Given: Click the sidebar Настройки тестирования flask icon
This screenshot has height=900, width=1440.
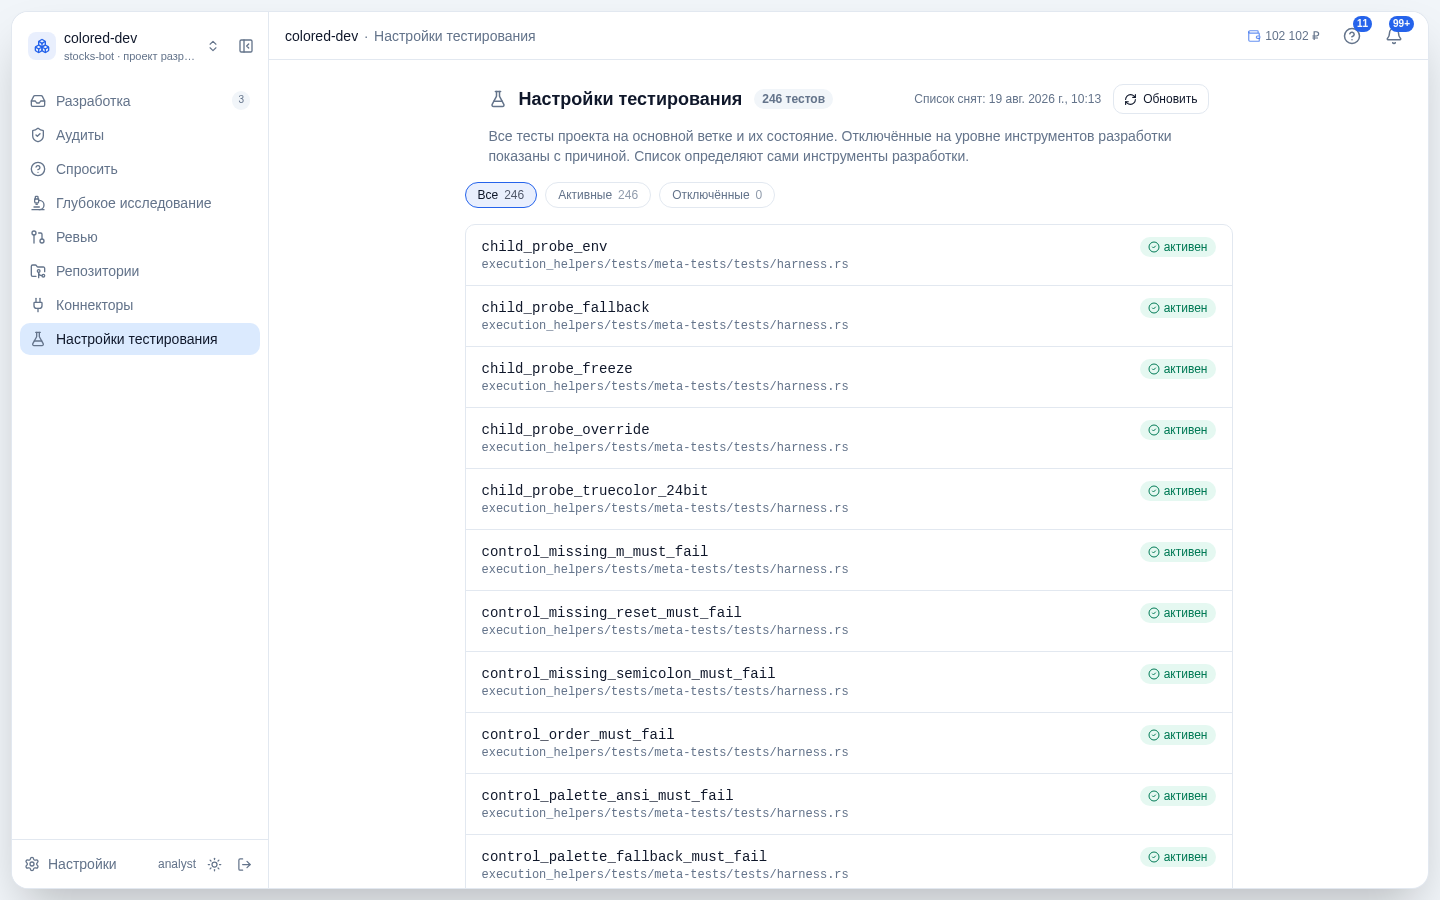Looking at the screenshot, I should [x=38, y=339].
